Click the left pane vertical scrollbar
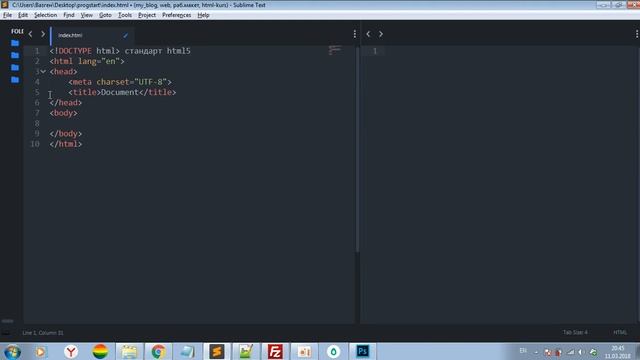Image resolution: width=640 pixels, height=360 pixels. [x=358, y=149]
